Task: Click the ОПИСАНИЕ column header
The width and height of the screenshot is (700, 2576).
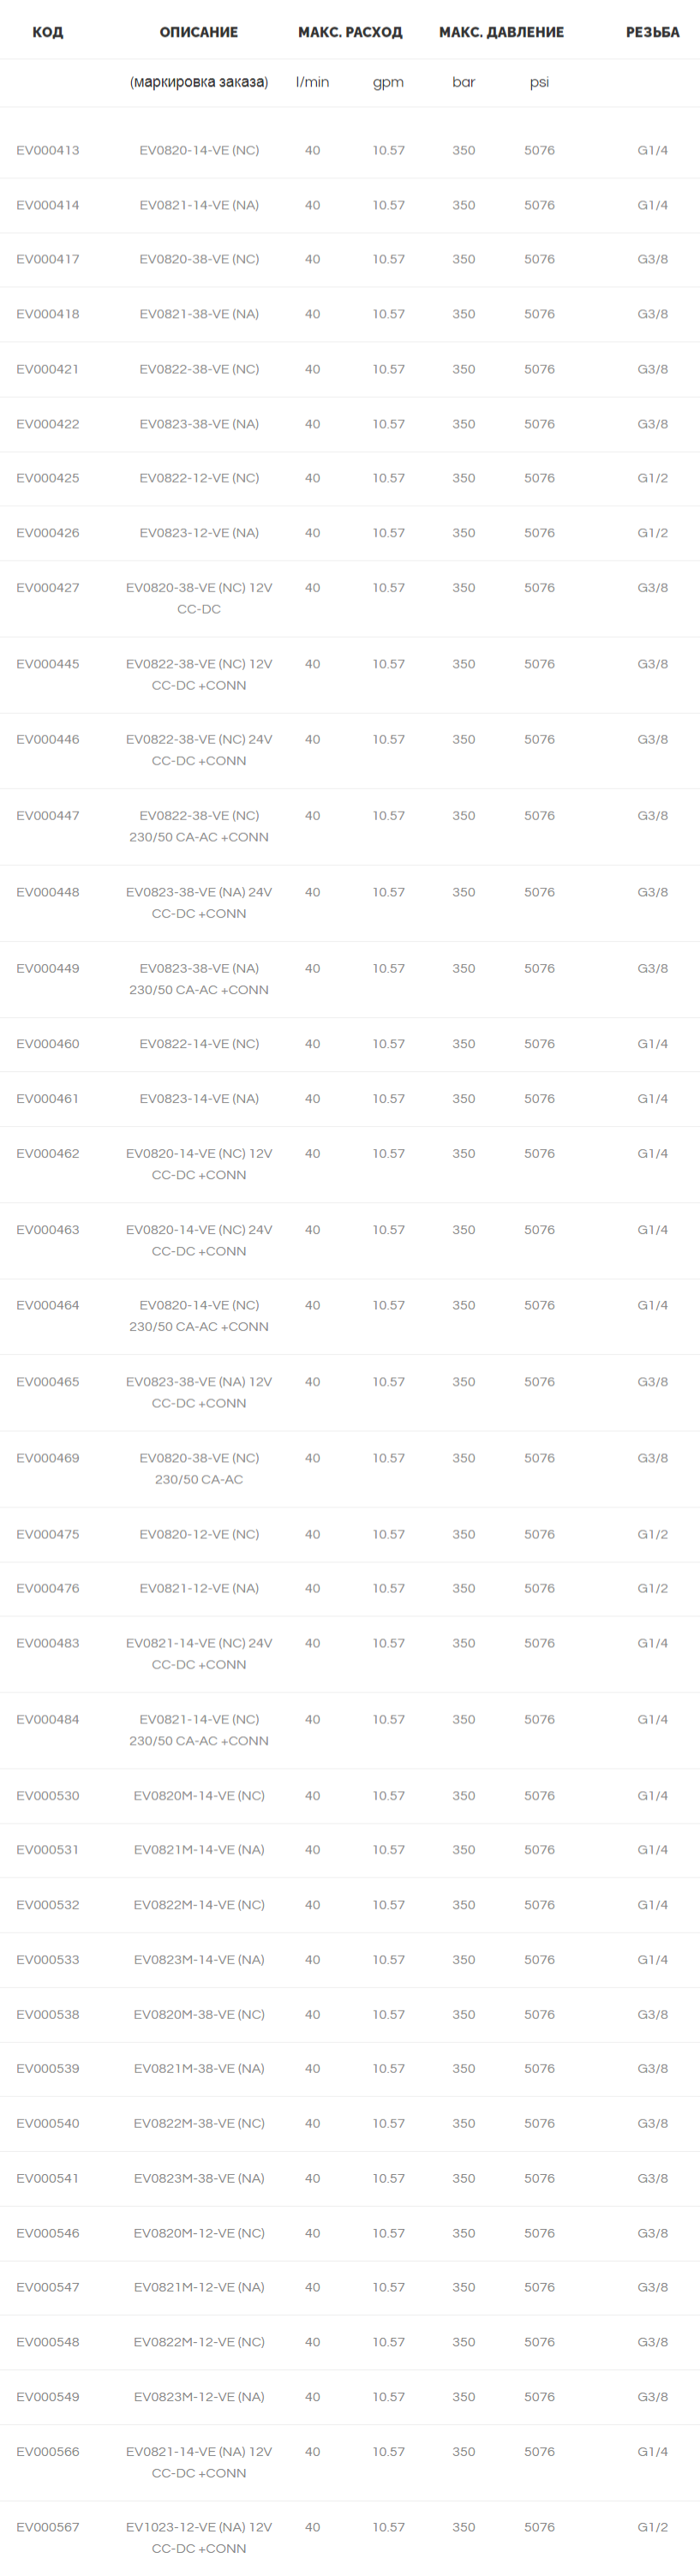Action: (x=199, y=32)
